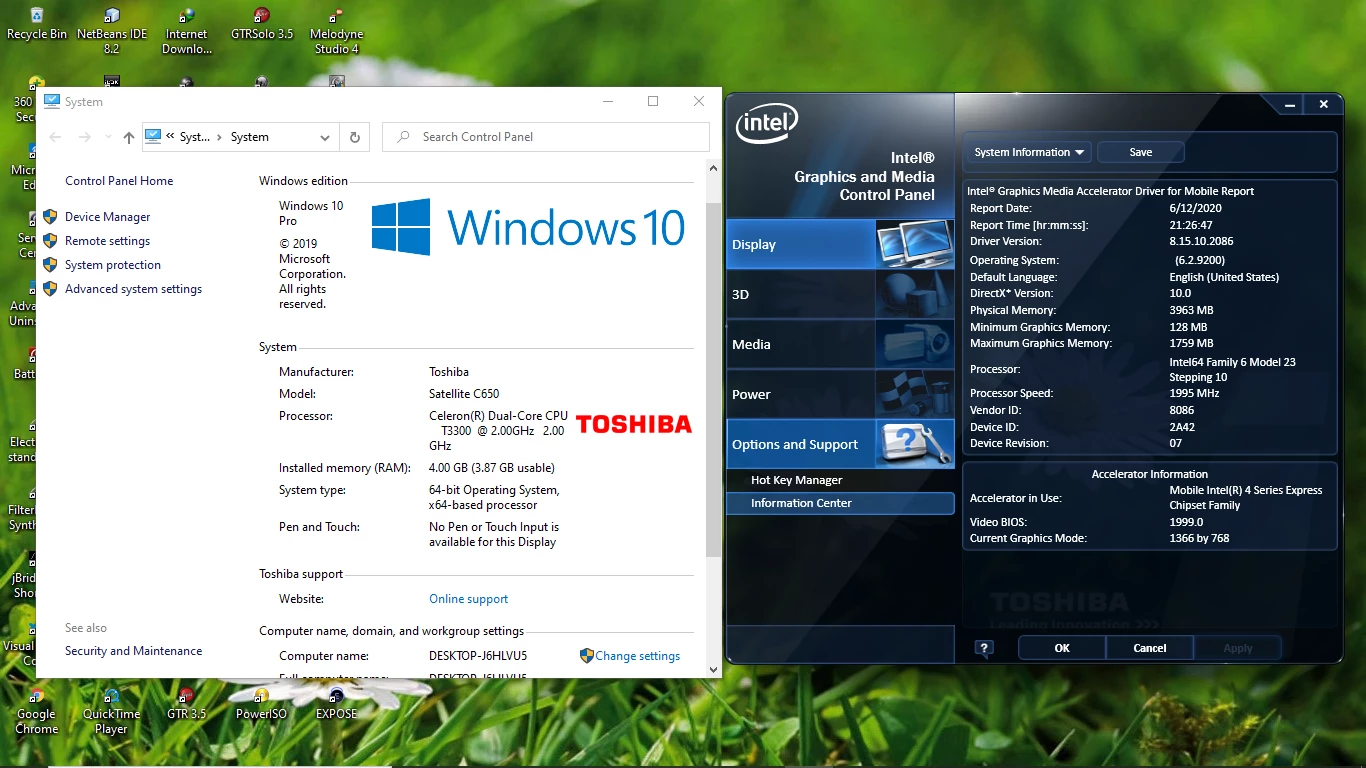
Task: Click the Power checkered flag icon
Action: (x=914, y=394)
